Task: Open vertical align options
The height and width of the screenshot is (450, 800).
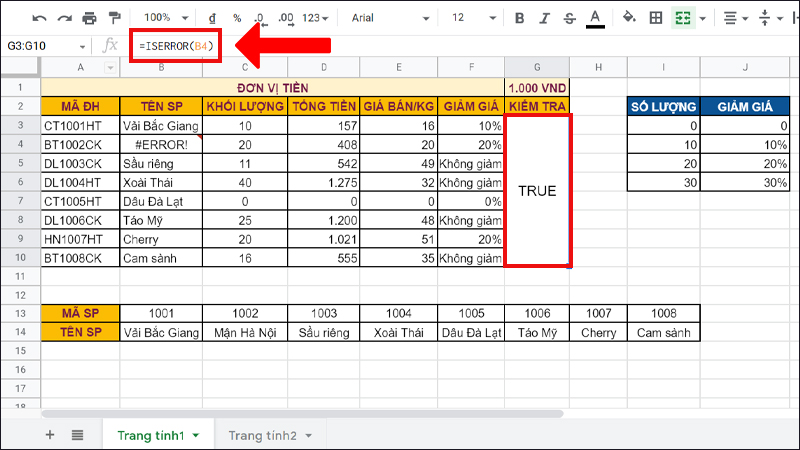Action: pos(770,18)
